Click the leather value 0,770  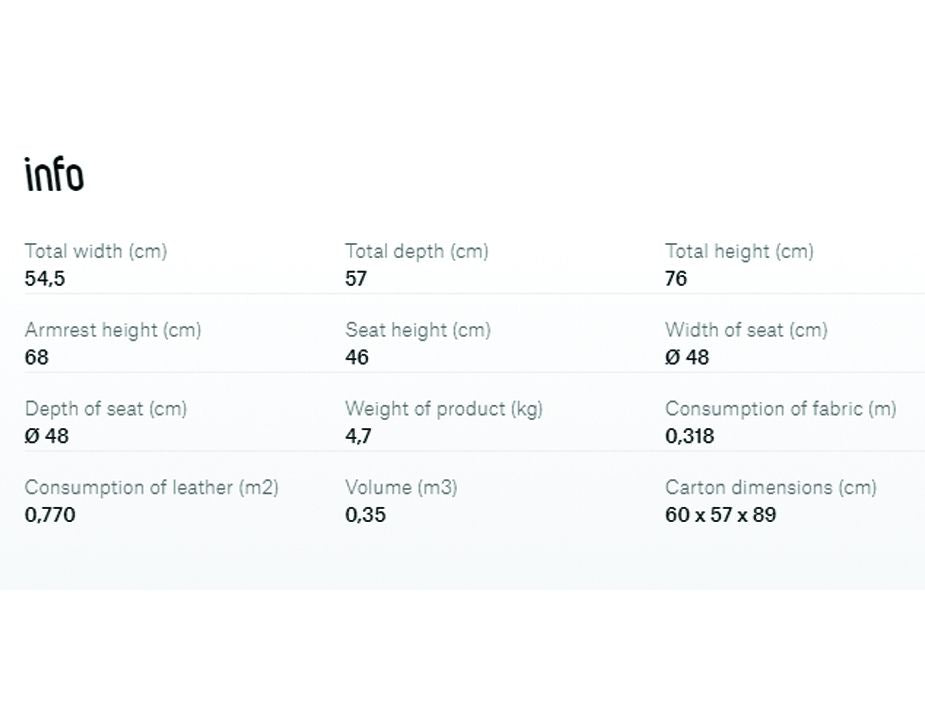[x=50, y=515]
